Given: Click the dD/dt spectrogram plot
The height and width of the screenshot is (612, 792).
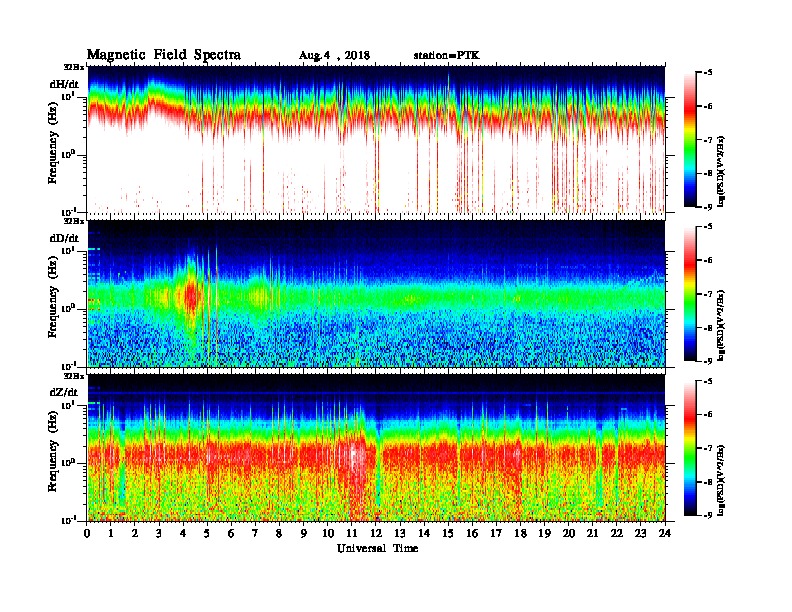Looking at the screenshot, I should [376, 293].
